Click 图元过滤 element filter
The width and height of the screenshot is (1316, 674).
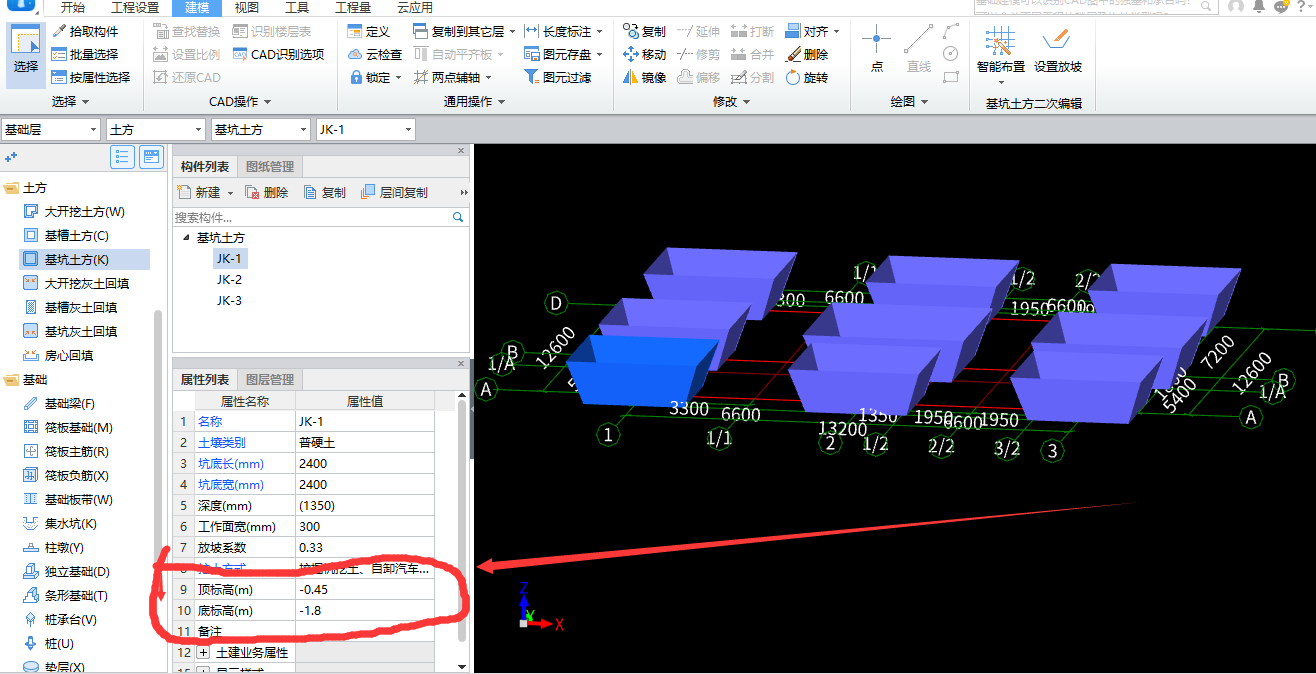point(558,77)
